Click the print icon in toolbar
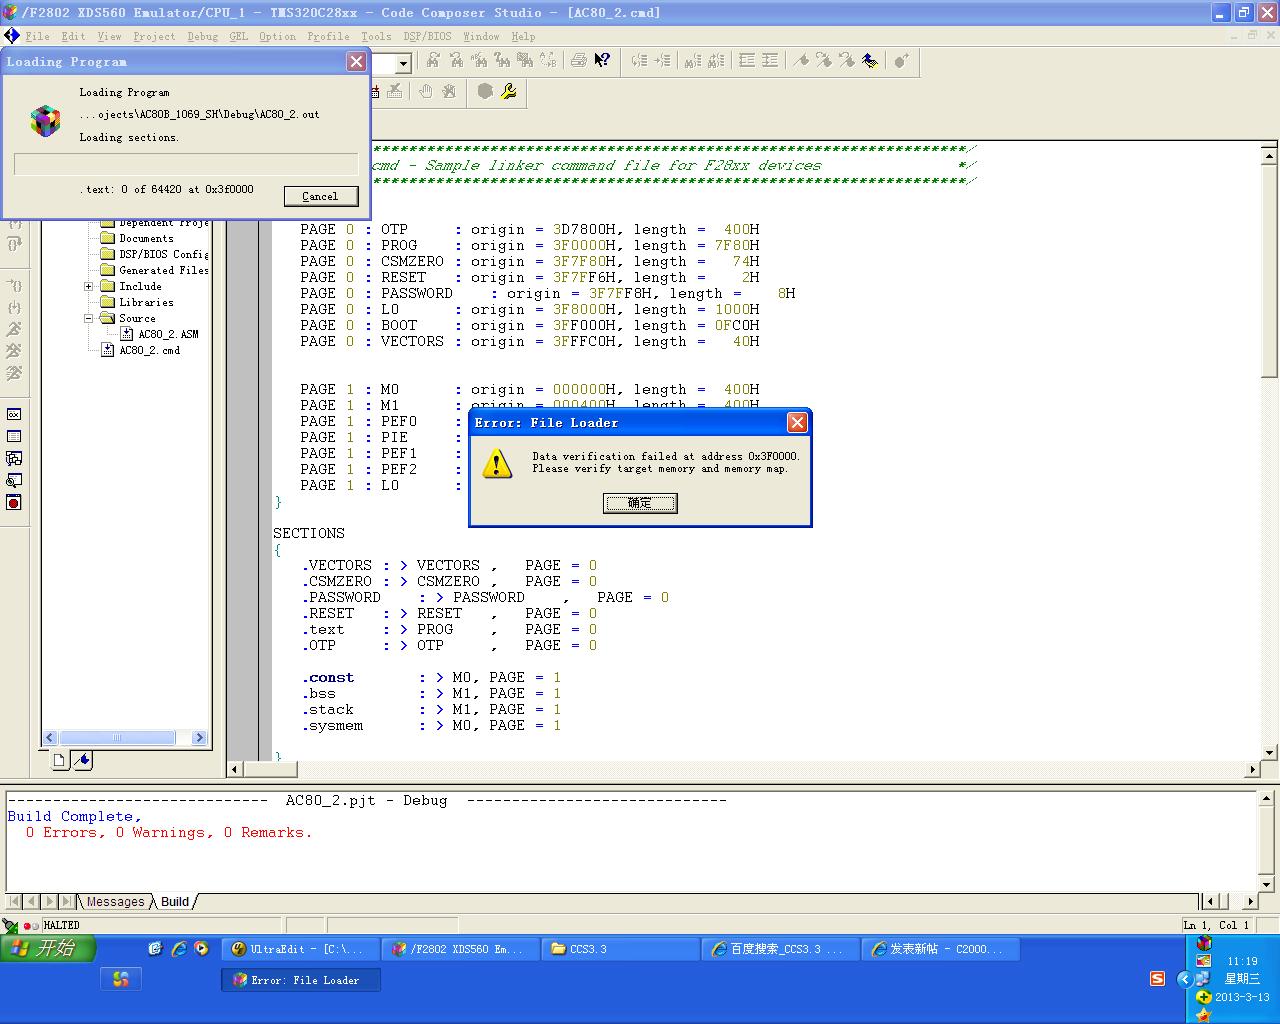The width and height of the screenshot is (1280, 1024). tap(578, 61)
